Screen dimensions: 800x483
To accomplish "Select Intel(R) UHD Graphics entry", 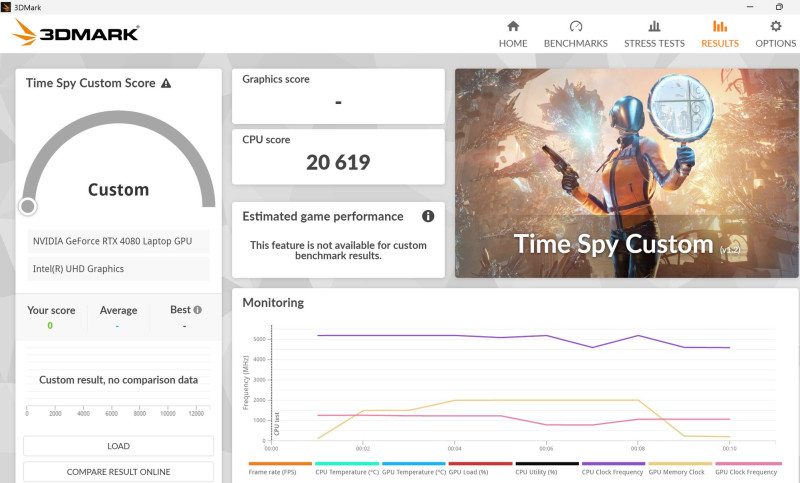I will (x=118, y=269).
